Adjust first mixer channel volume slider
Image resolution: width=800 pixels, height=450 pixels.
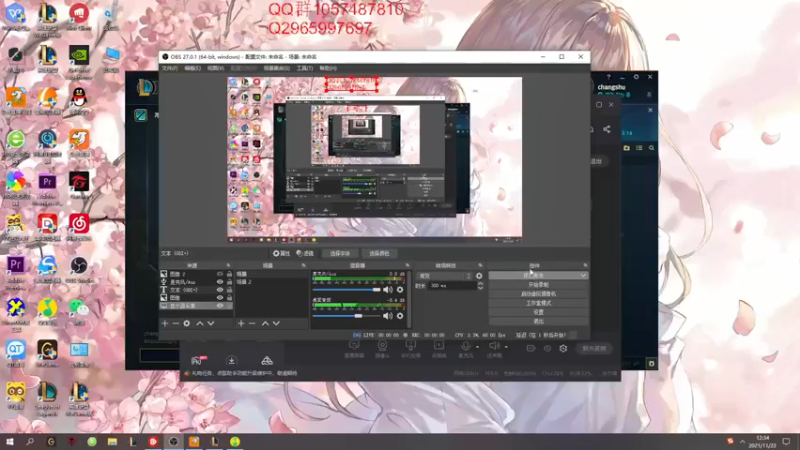click(347, 290)
